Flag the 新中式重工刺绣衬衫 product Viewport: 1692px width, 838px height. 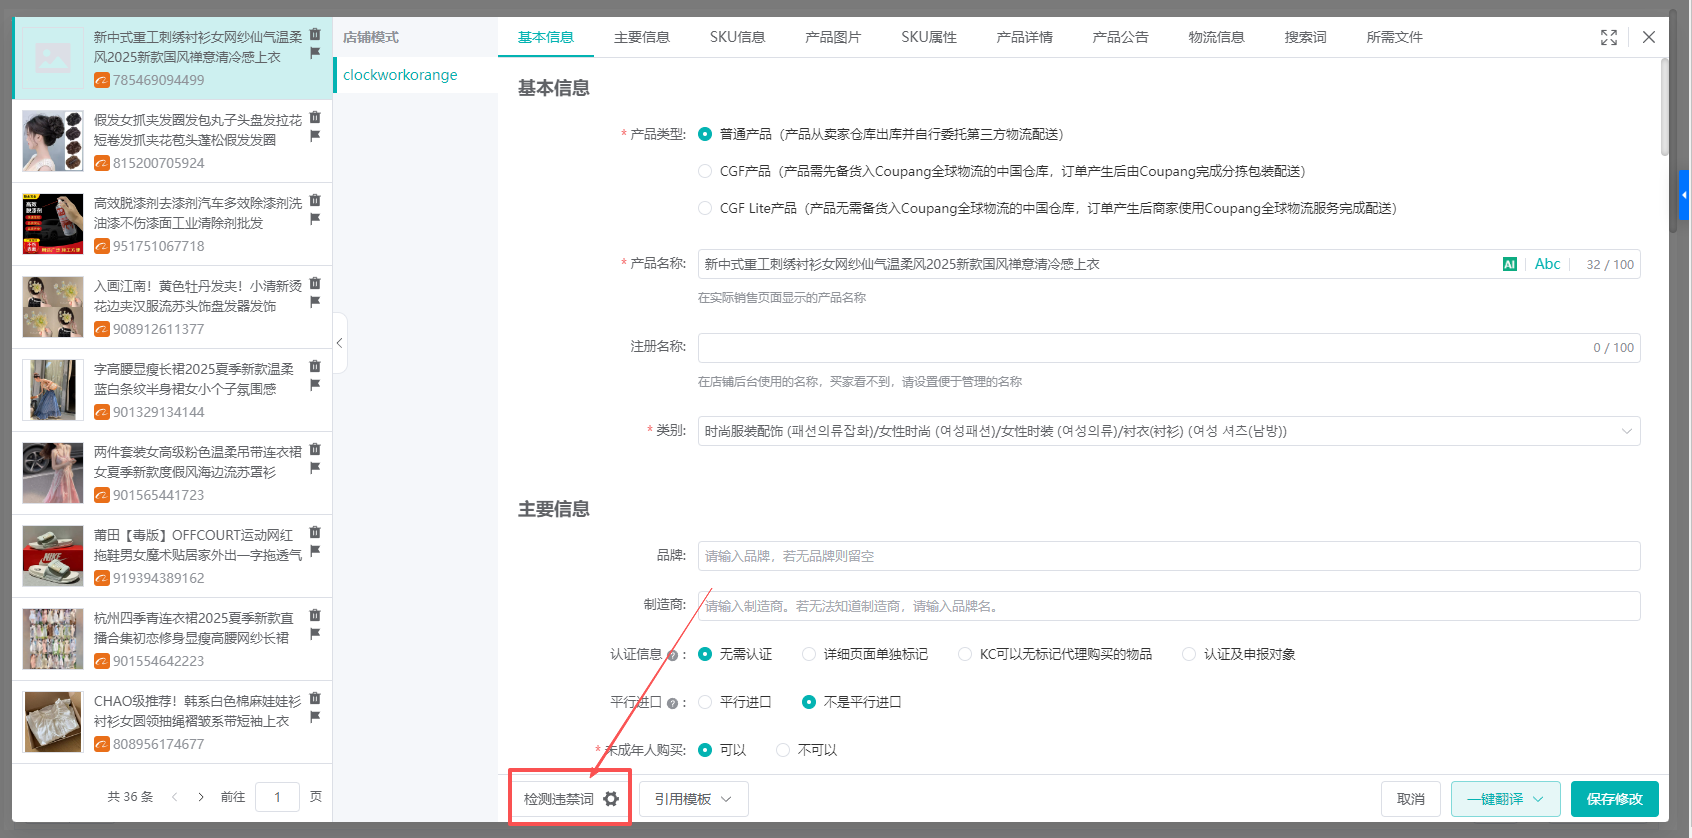coord(315,53)
